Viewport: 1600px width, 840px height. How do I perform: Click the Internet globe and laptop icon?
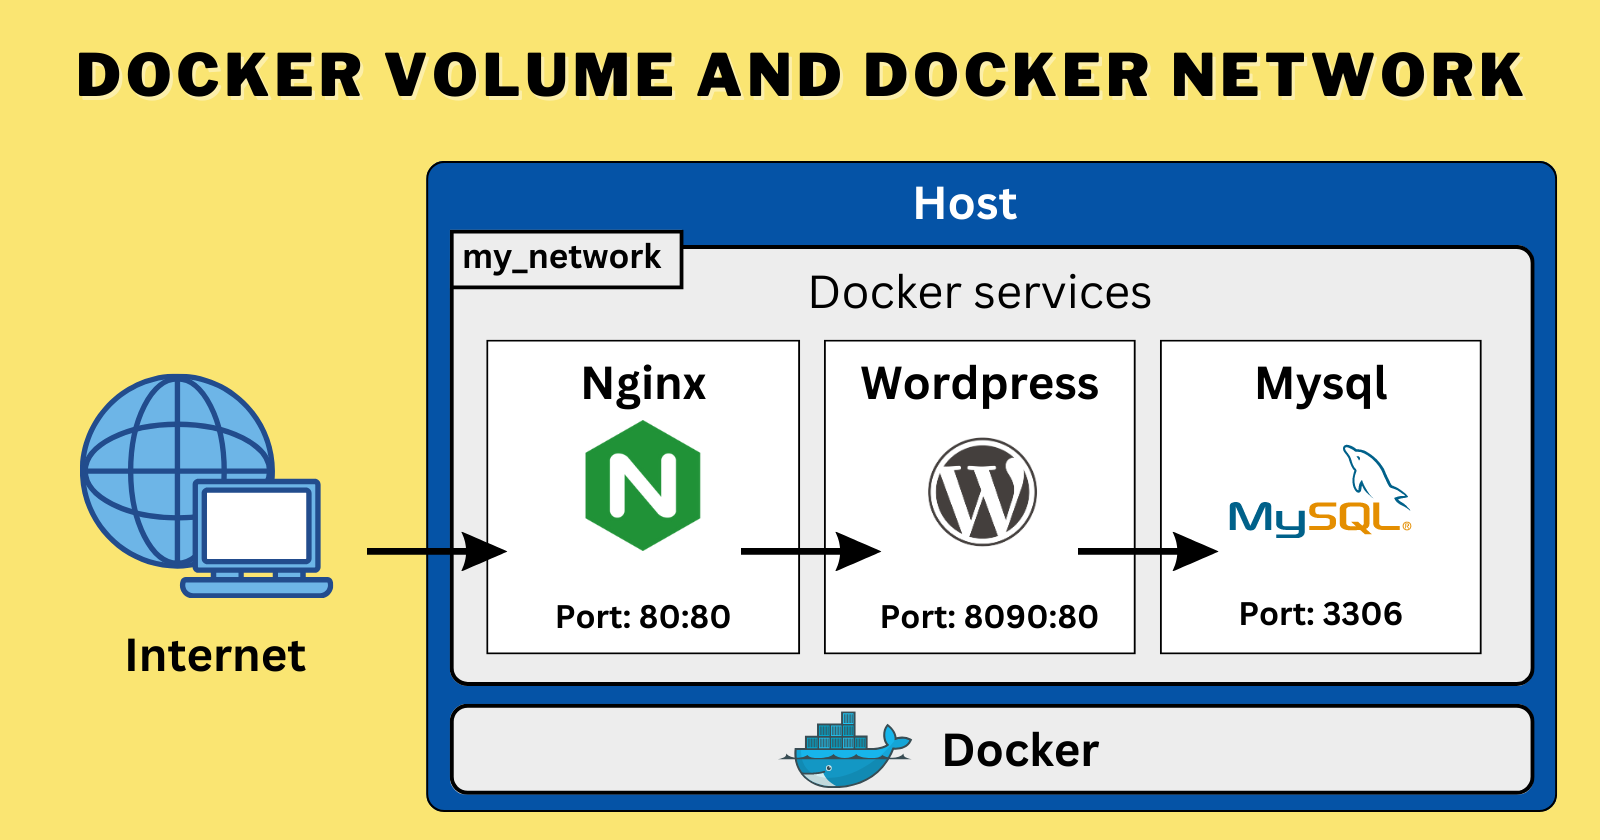206,486
